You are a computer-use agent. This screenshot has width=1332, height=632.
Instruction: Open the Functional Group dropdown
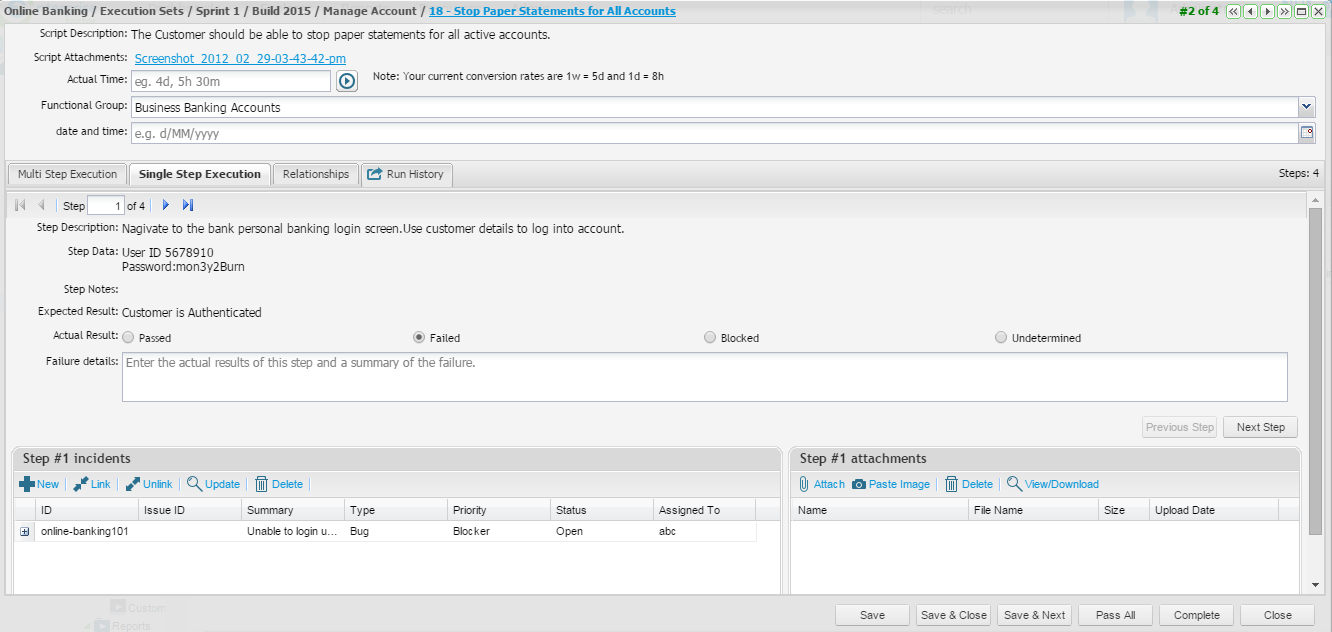pos(1306,107)
